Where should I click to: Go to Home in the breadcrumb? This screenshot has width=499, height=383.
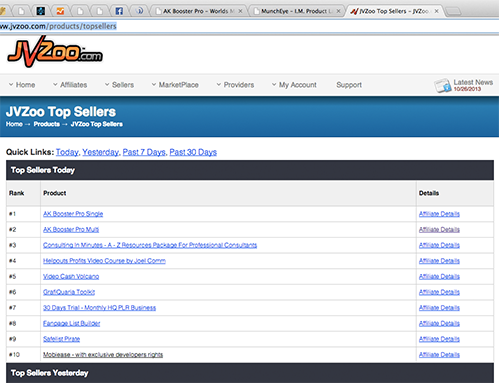(x=14, y=124)
